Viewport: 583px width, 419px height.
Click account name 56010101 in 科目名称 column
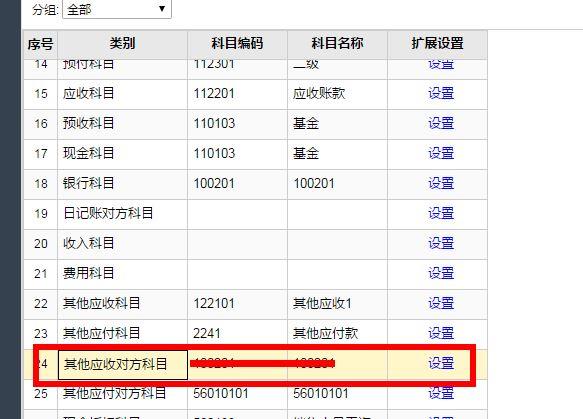(x=321, y=394)
